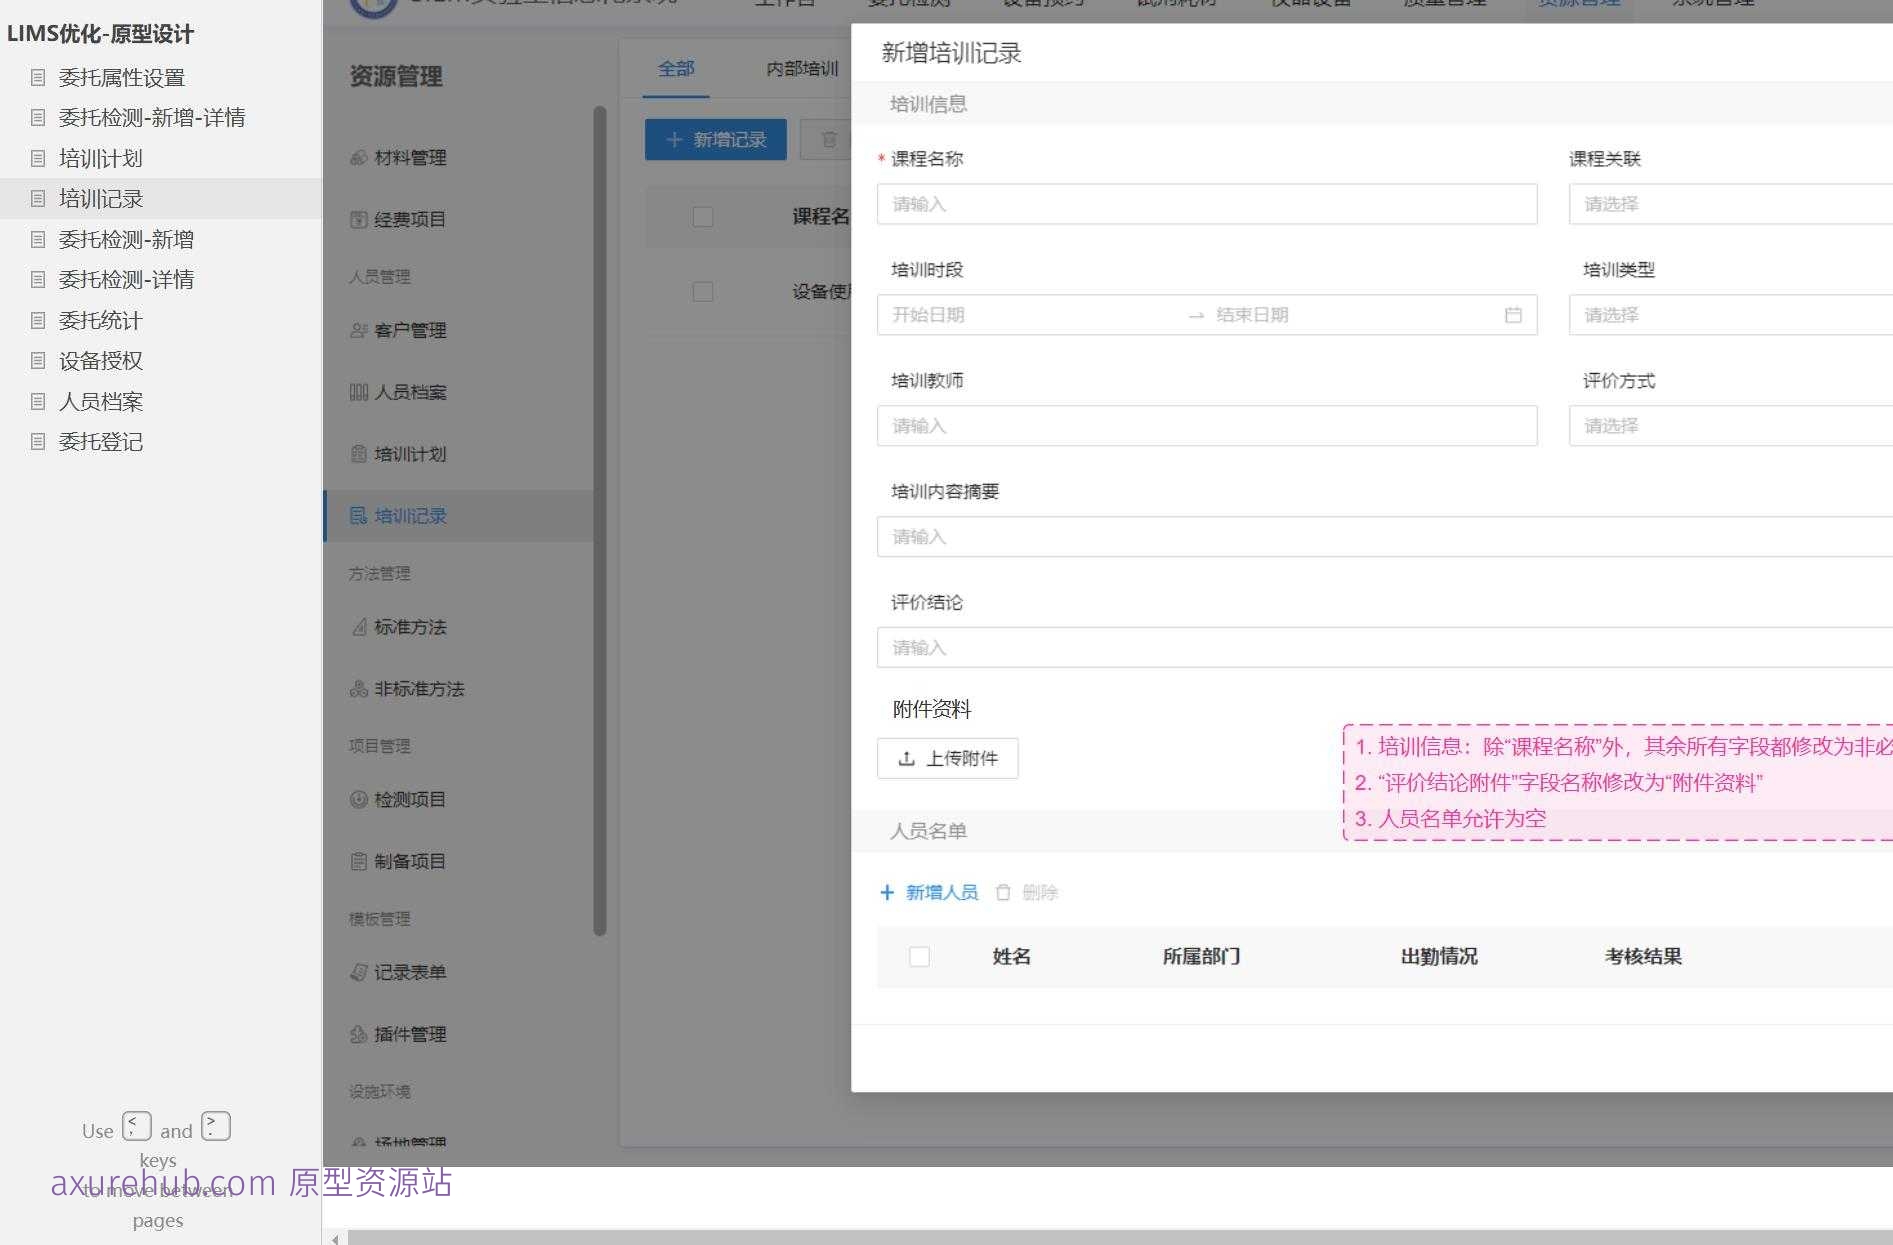This screenshot has width=1893, height=1245.
Task: Click the 设备授权 page icon
Action: tap(38, 360)
